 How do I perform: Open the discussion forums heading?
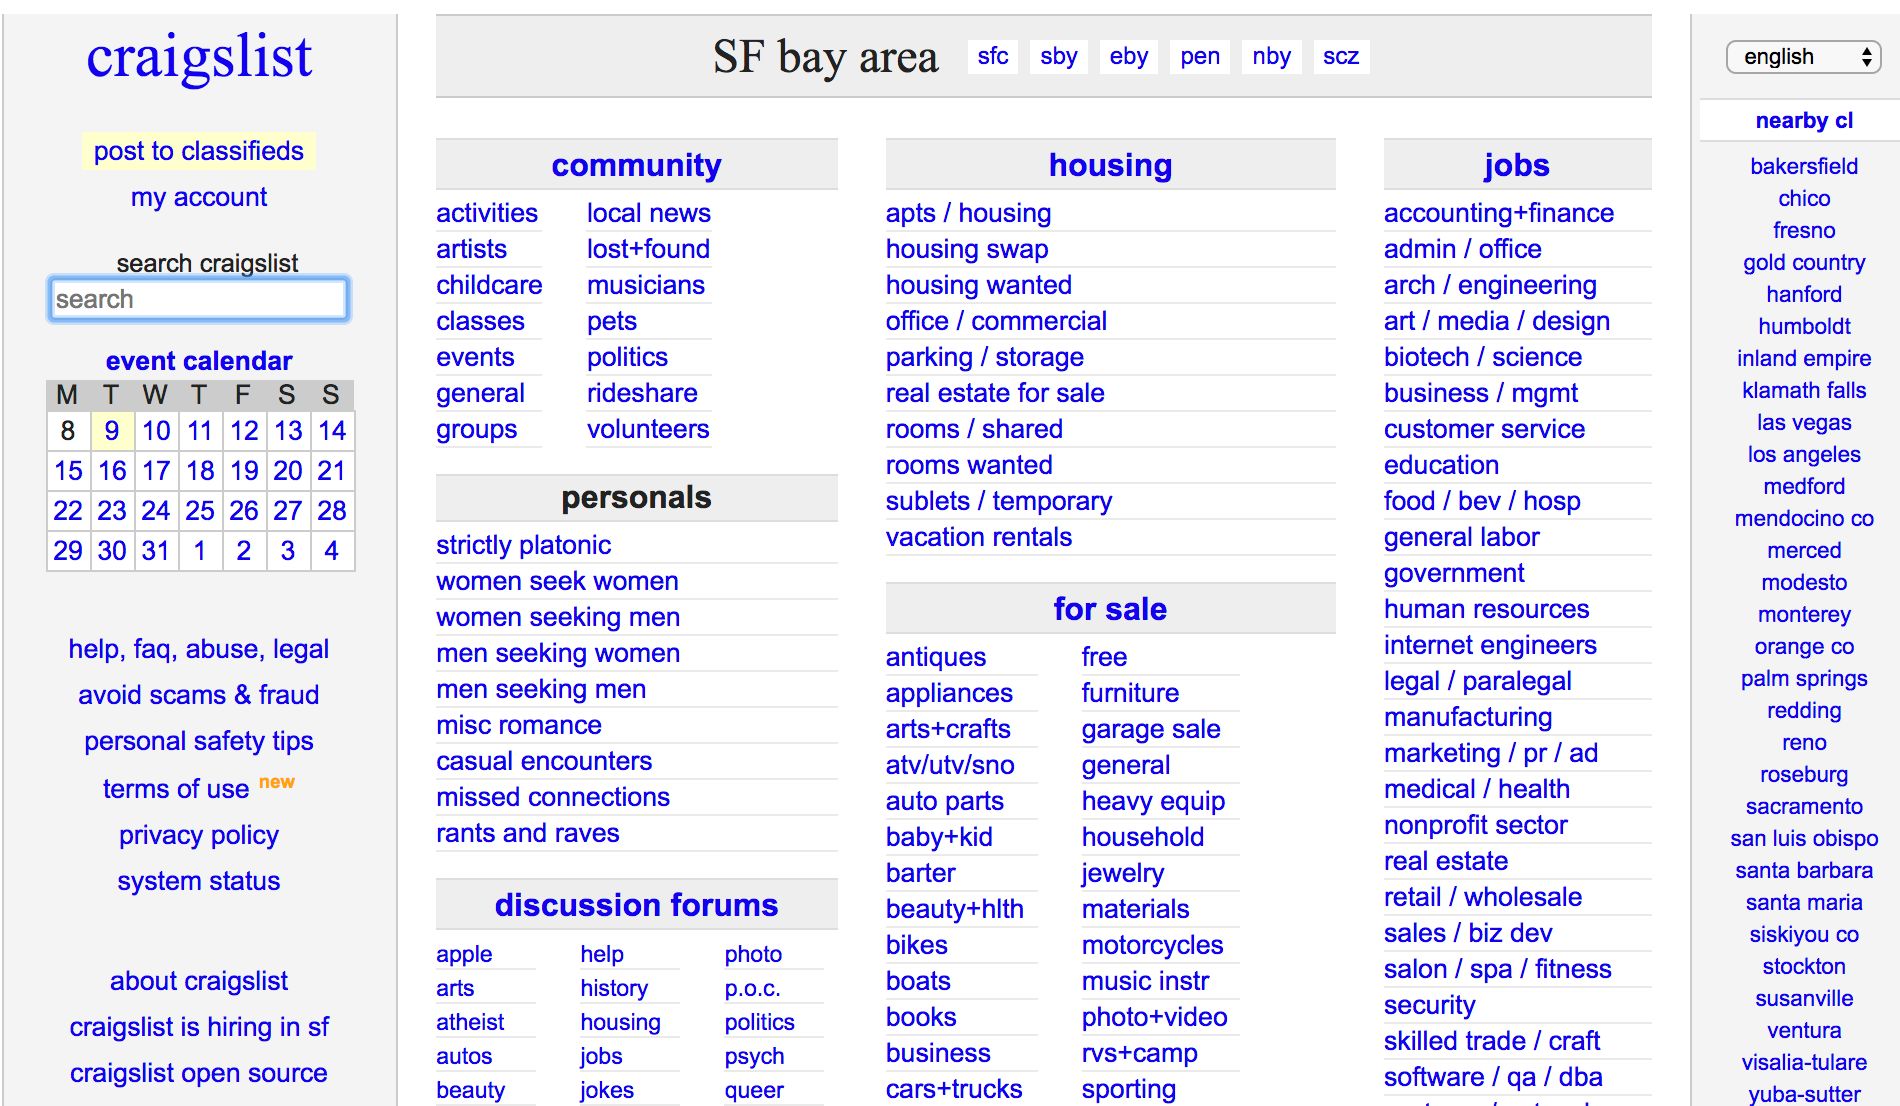pyautogui.click(x=636, y=905)
